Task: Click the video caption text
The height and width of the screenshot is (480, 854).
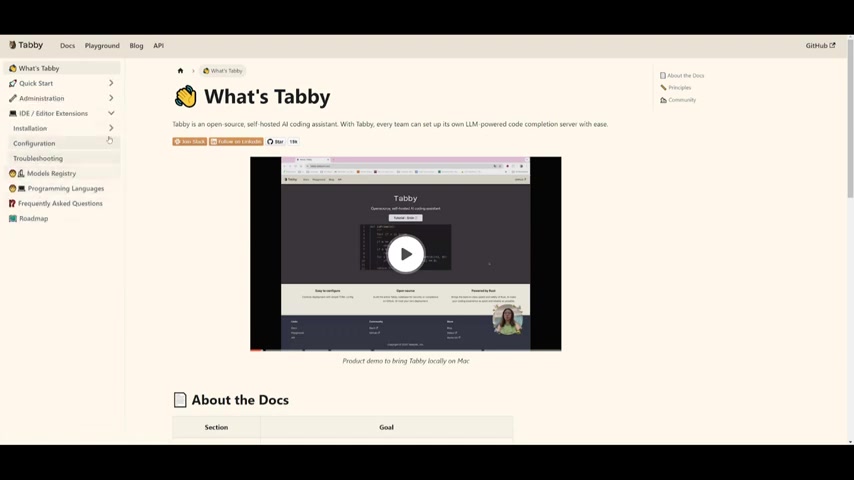Action: pyautogui.click(x=406, y=361)
